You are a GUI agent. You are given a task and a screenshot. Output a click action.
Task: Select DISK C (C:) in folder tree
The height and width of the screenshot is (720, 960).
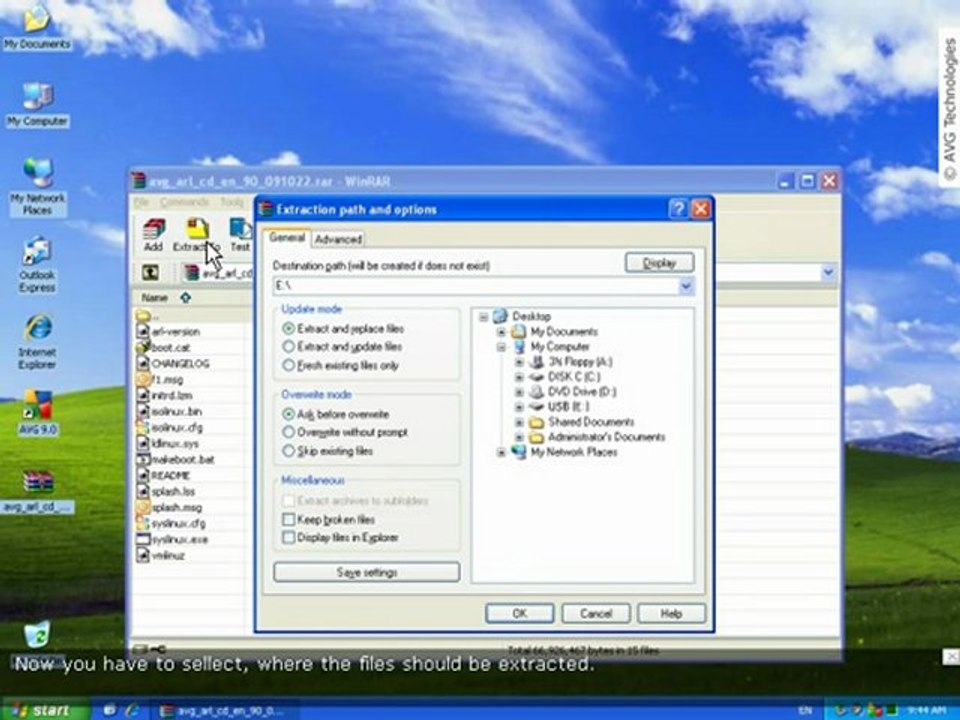coord(564,377)
